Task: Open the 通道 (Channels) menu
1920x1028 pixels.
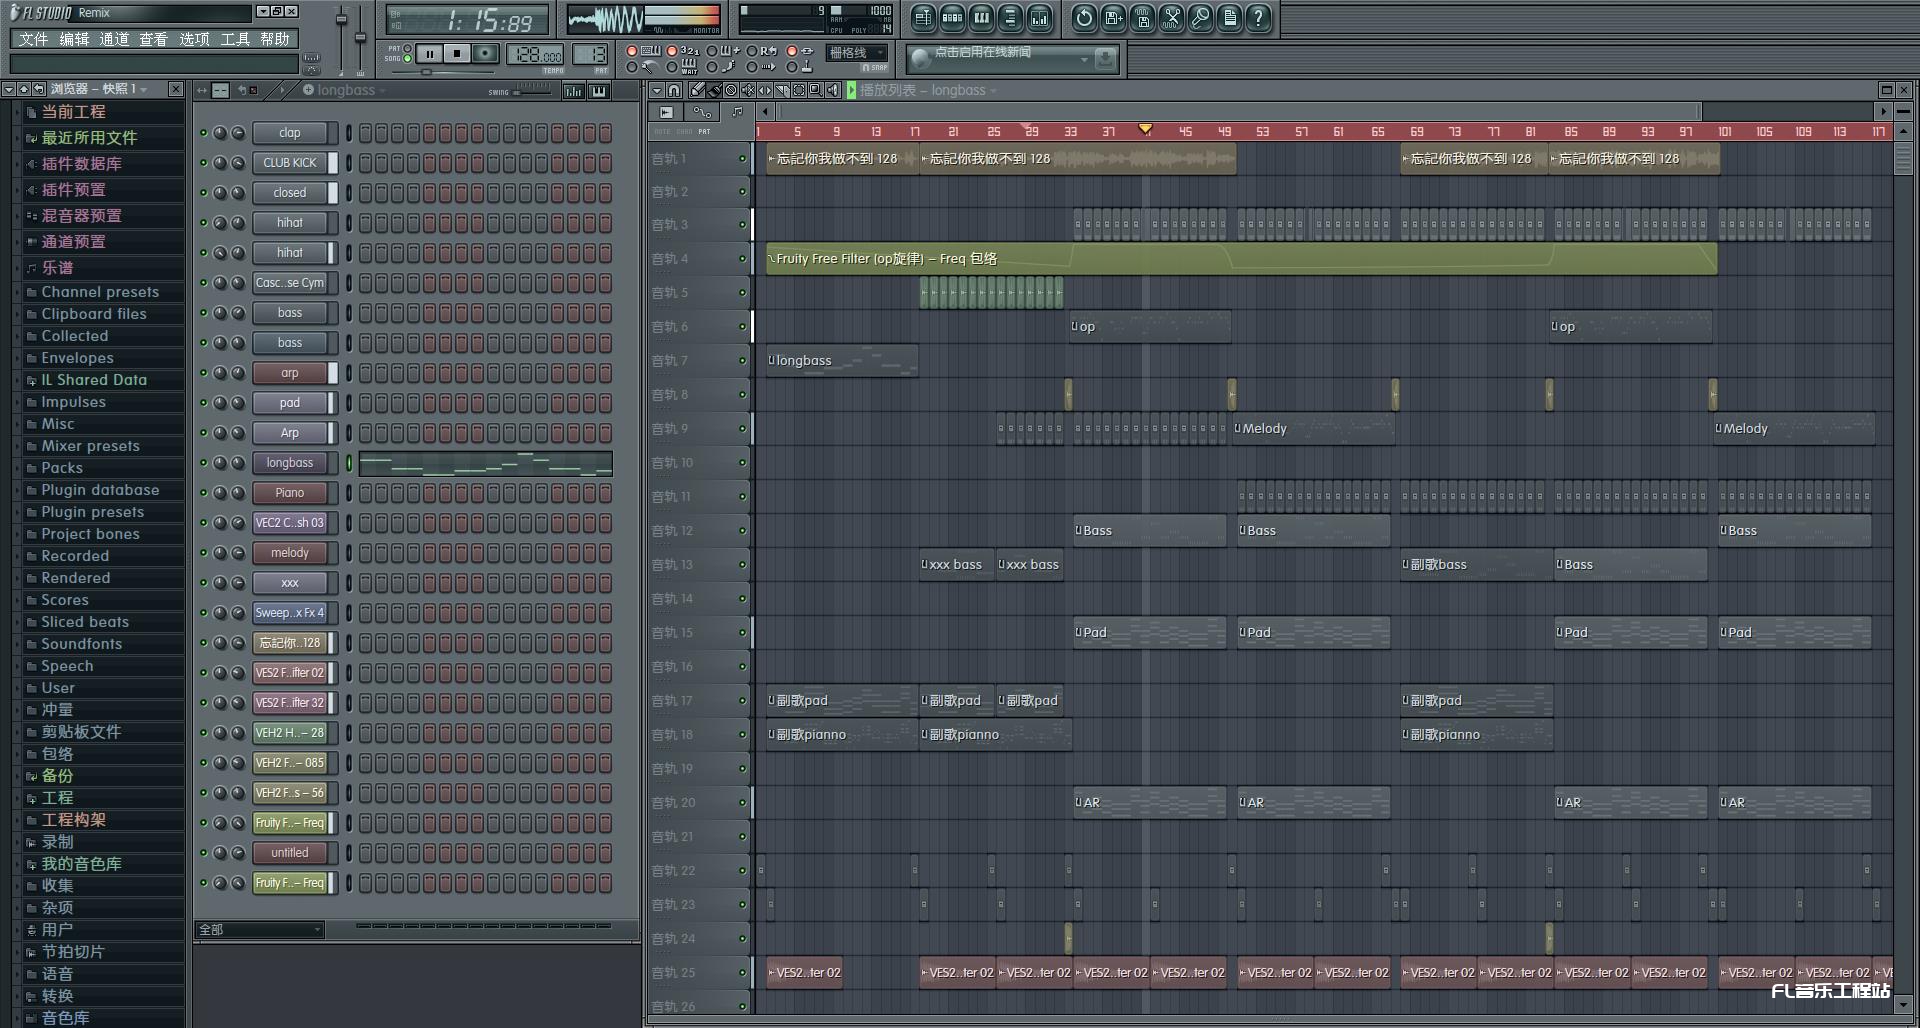Action: pyautogui.click(x=114, y=39)
